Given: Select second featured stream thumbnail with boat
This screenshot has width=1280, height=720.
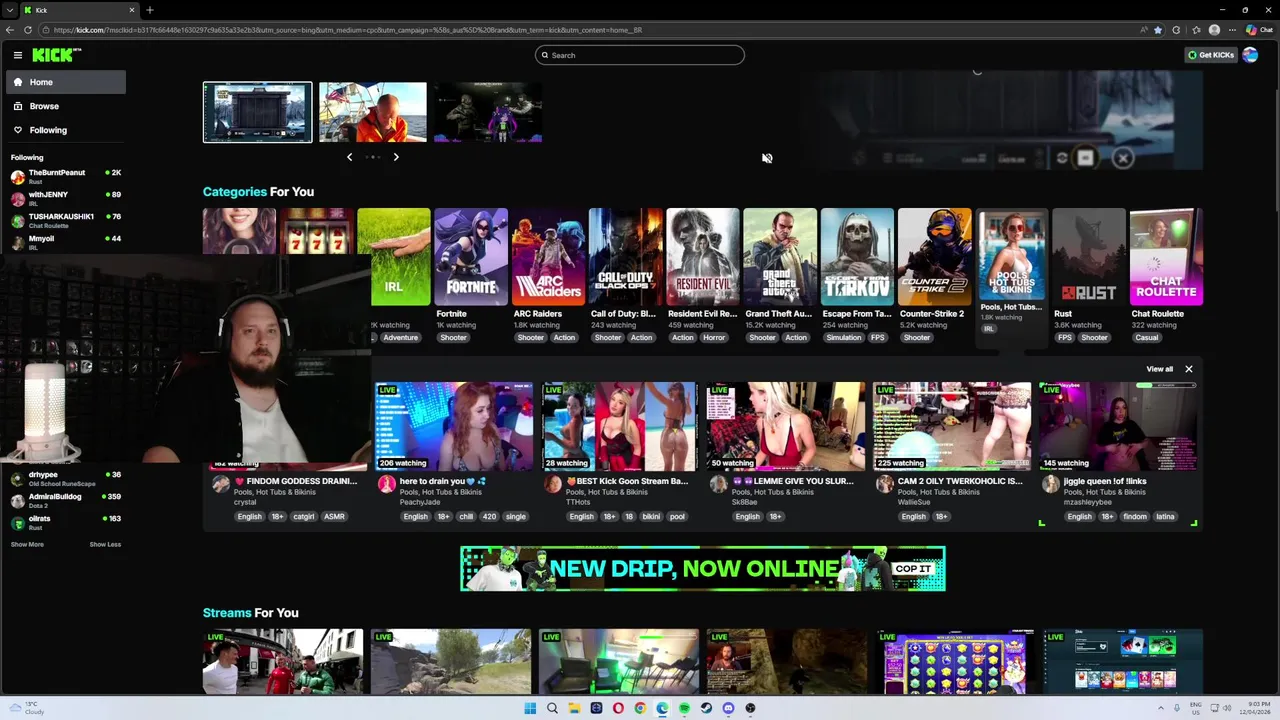Looking at the screenshot, I should [373, 112].
